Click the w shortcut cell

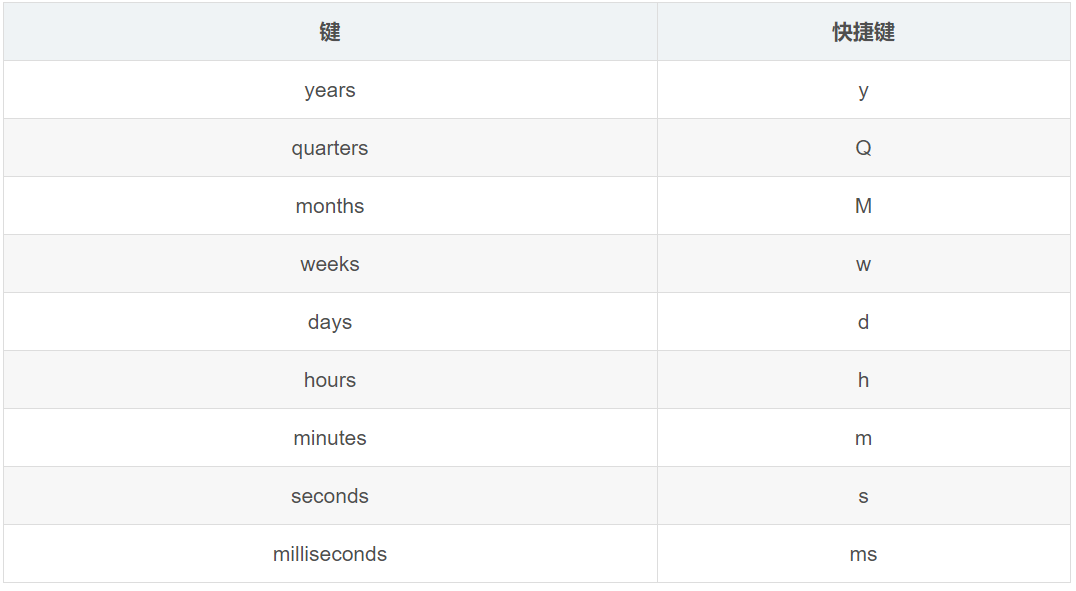click(863, 264)
